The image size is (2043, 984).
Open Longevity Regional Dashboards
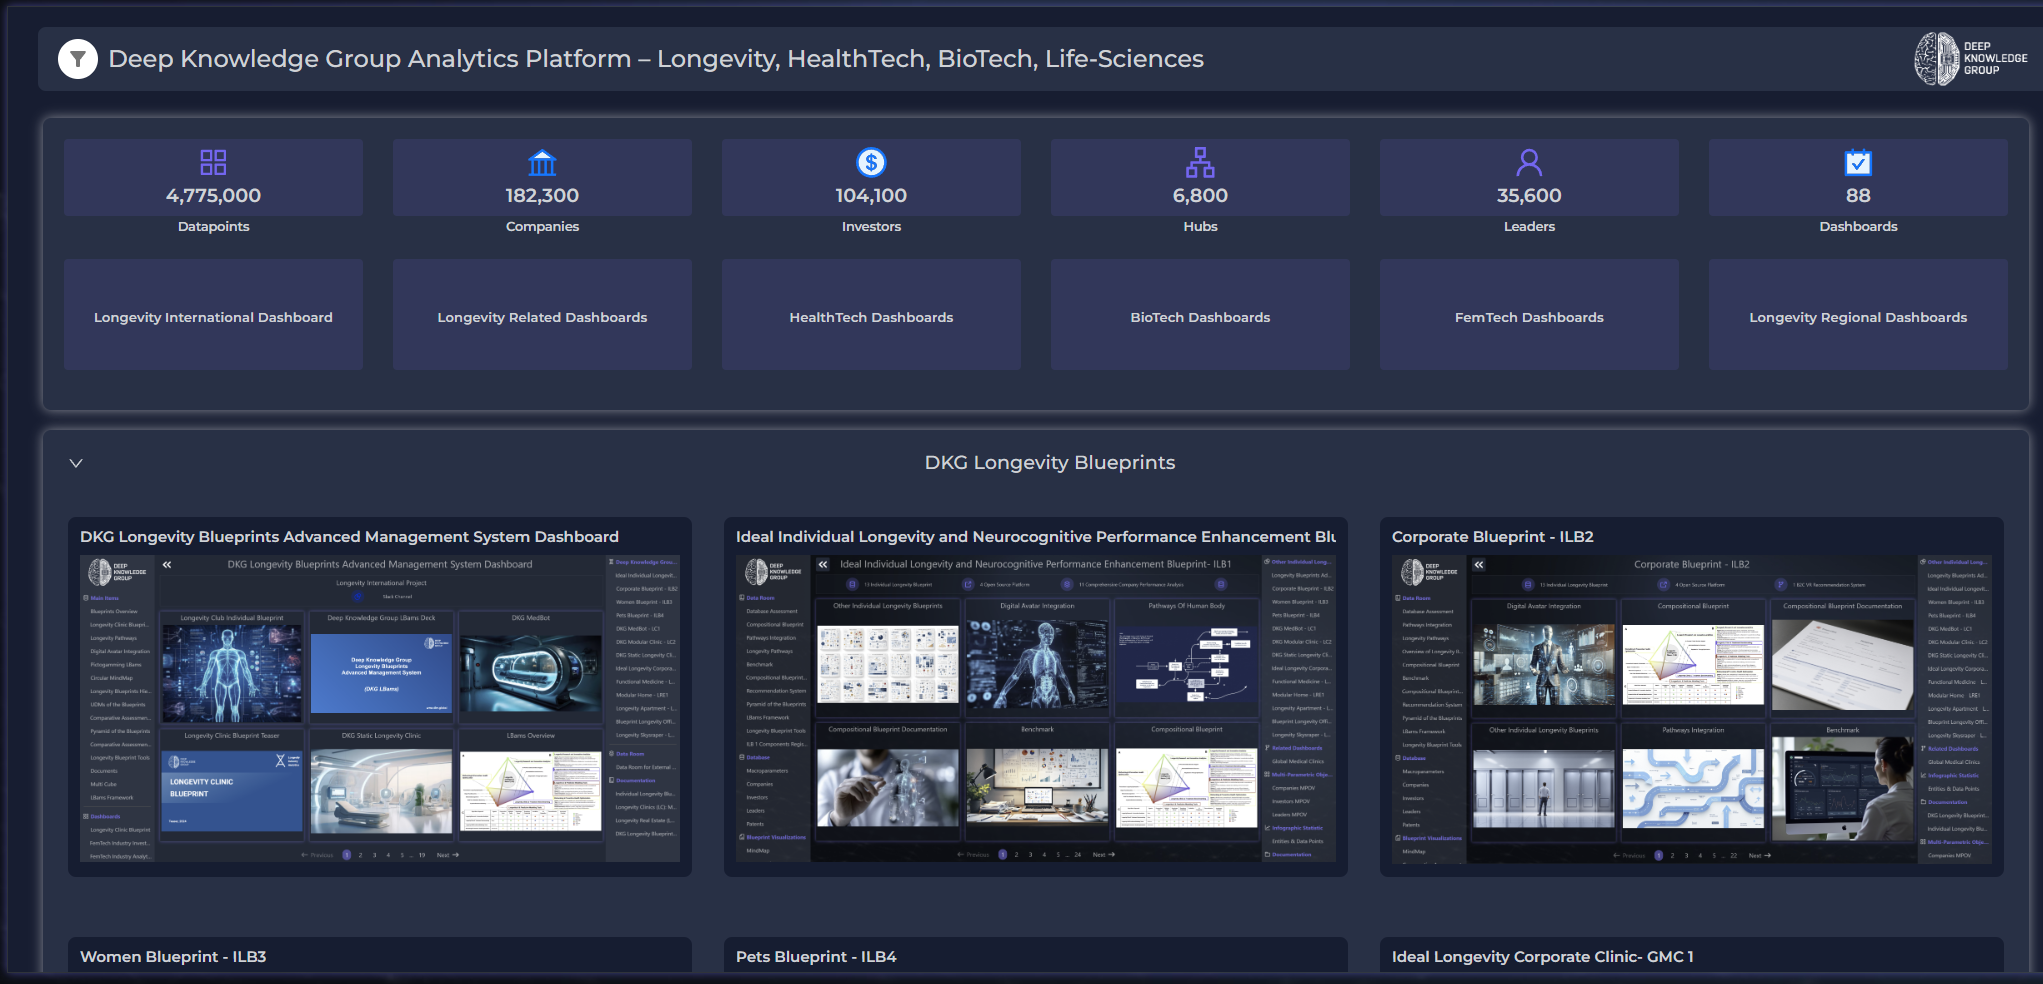[1858, 316]
